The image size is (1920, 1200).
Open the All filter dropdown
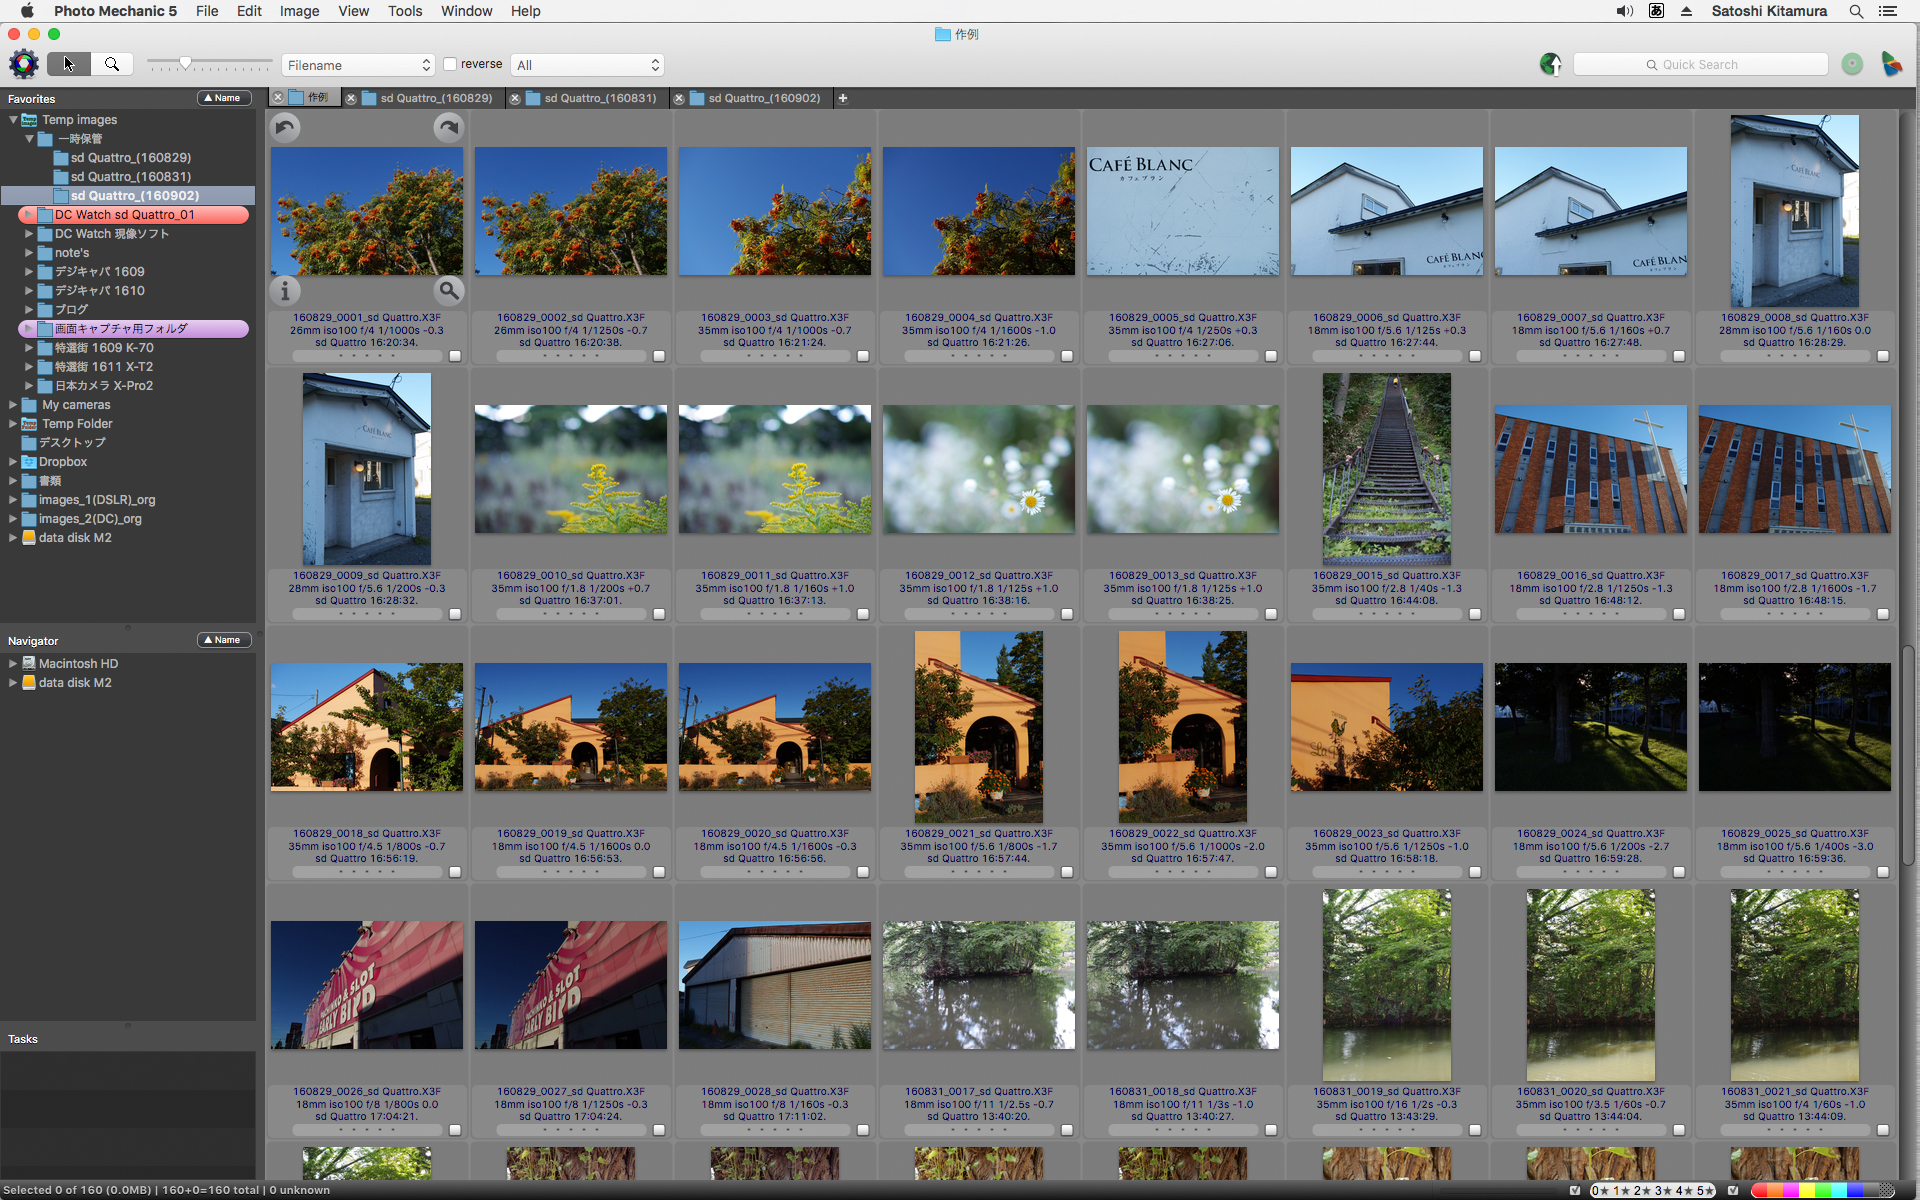pyautogui.click(x=587, y=65)
